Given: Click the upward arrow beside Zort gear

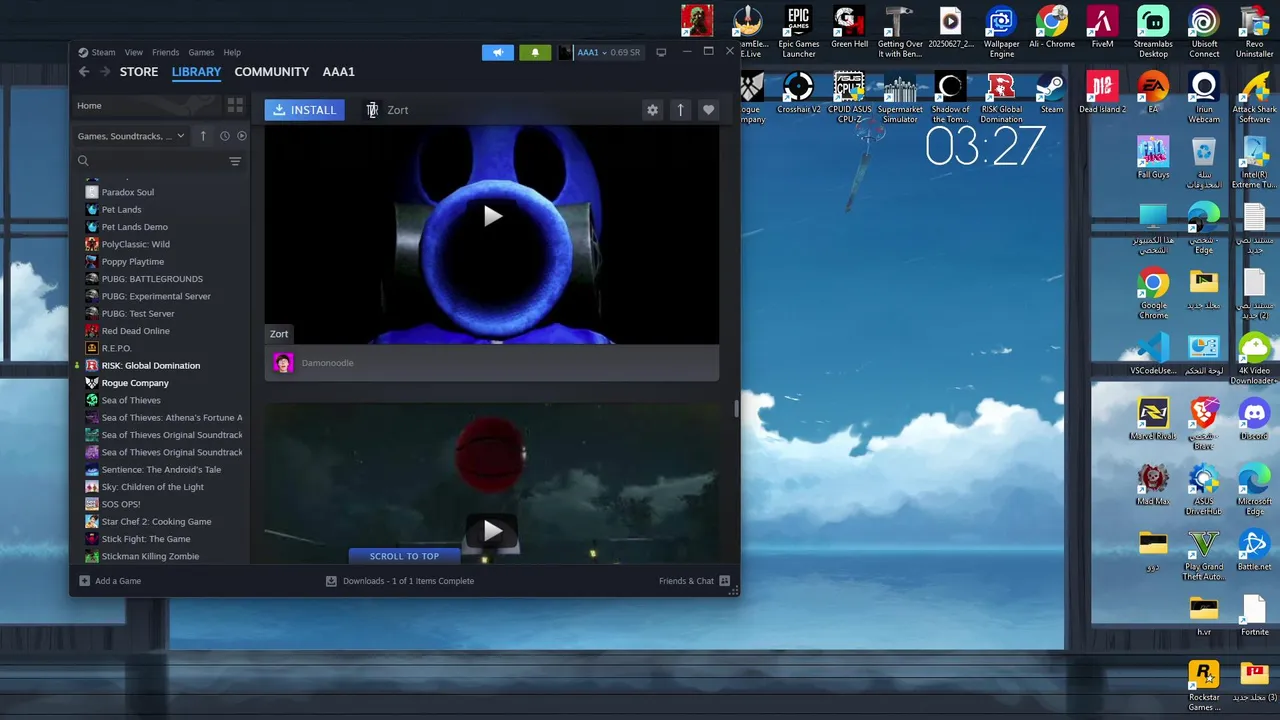Looking at the screenshot, I should 681,110.
